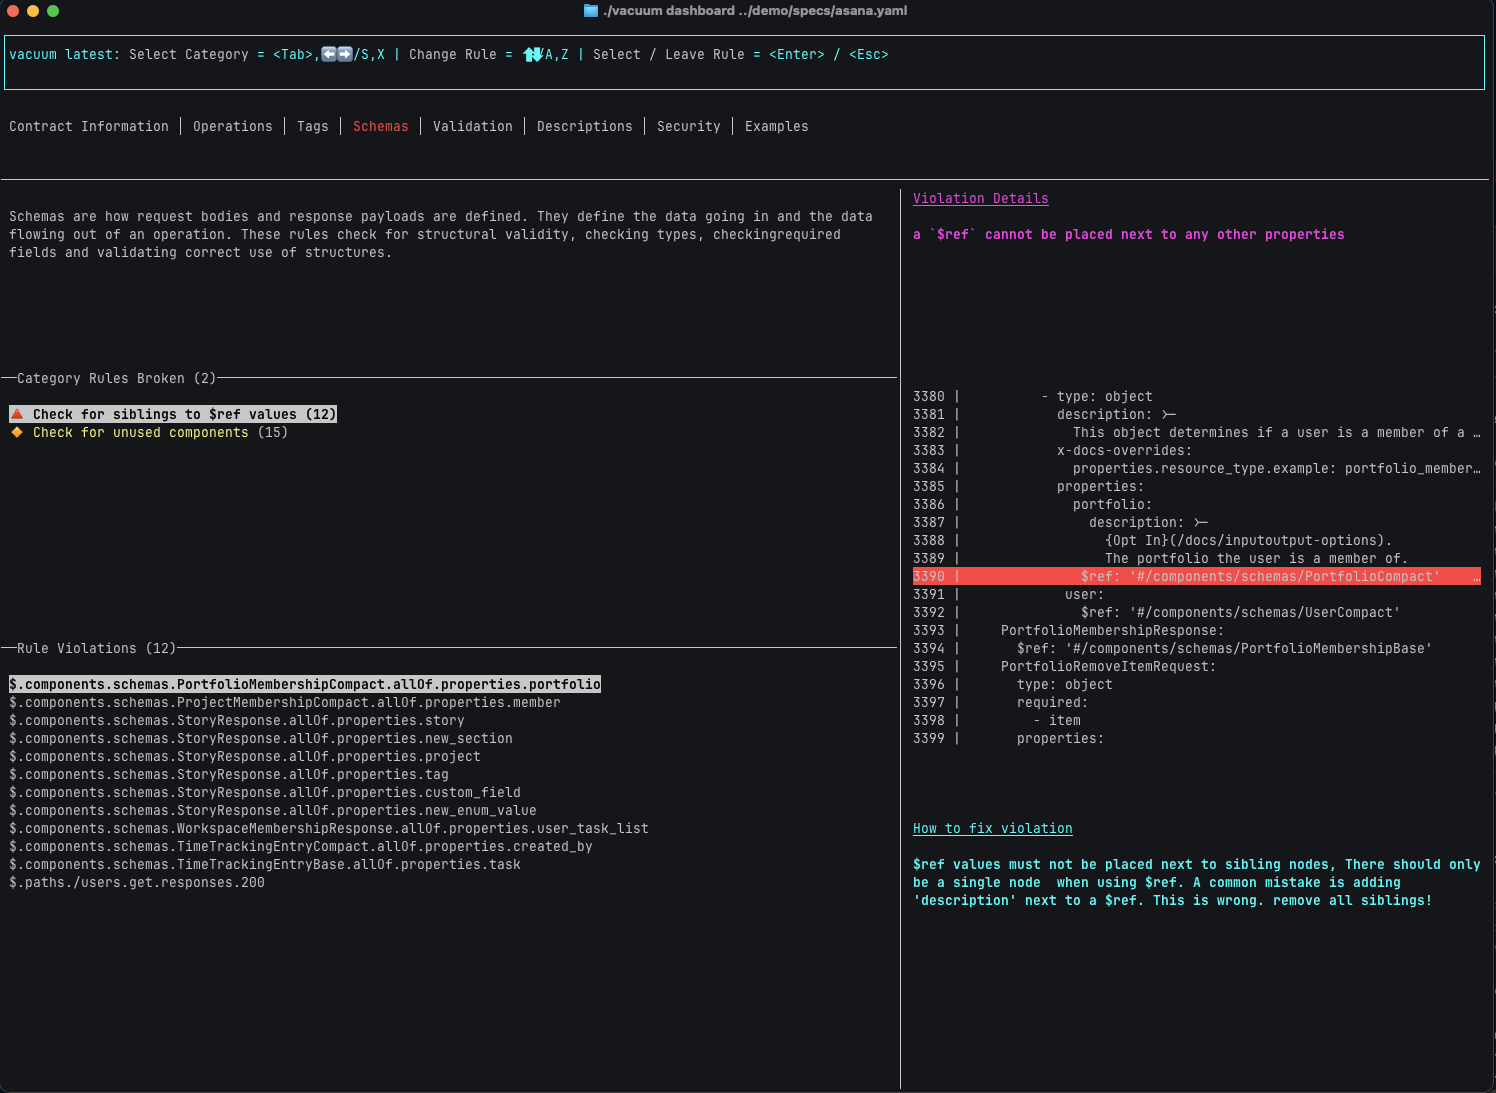This screenshot has width=1496, height=1093.
Task: Click the 'Category Rules Broken (2)' section header
Action: (117, 378)
